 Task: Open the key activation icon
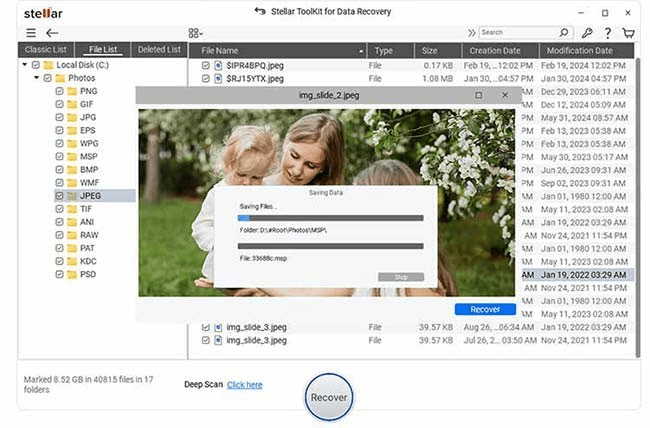[586, 33]
